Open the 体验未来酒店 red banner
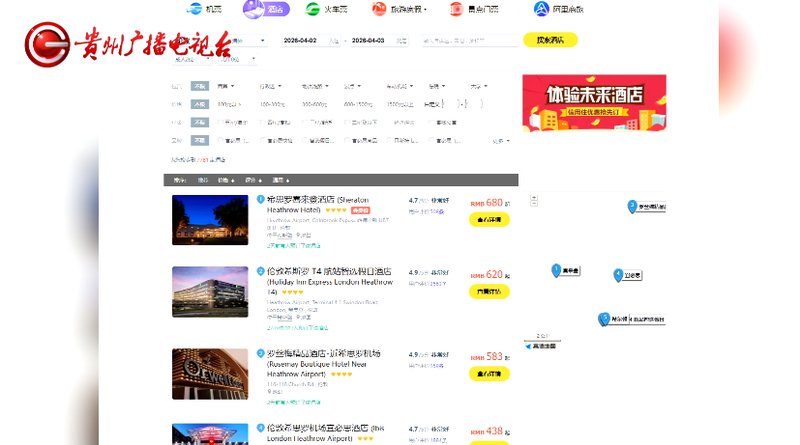Viewport: 800px width, 445px height. (x=594, y=103)
